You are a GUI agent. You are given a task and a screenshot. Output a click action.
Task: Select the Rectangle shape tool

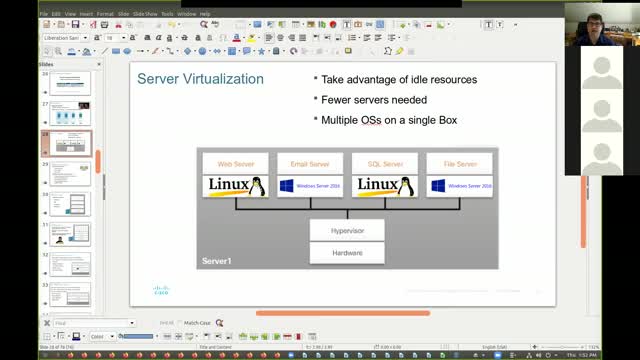point(116,51)
